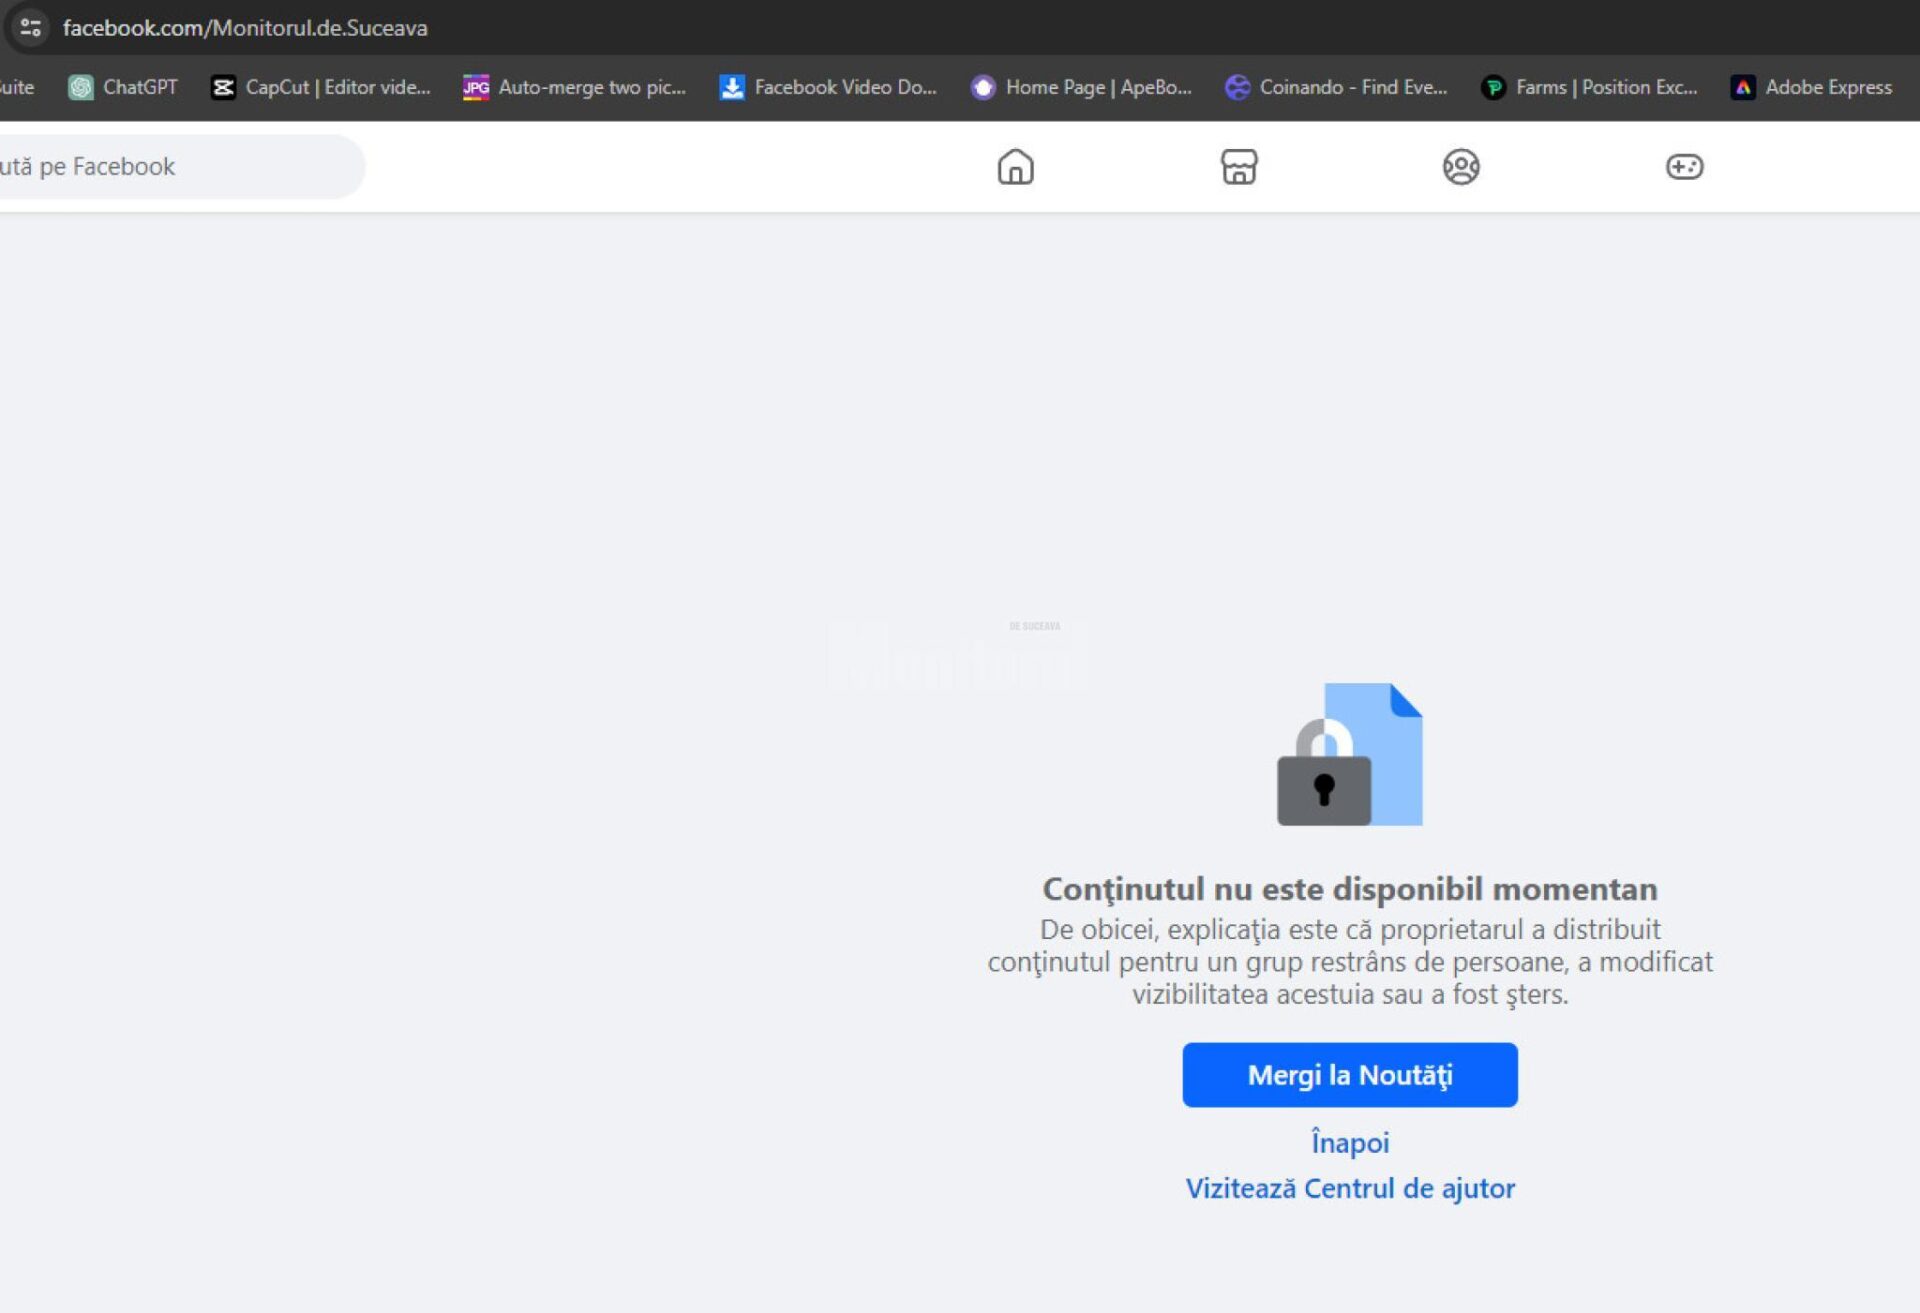
Task: Open the Facebook Groups icon
Action: click(x=1461, y=167)
